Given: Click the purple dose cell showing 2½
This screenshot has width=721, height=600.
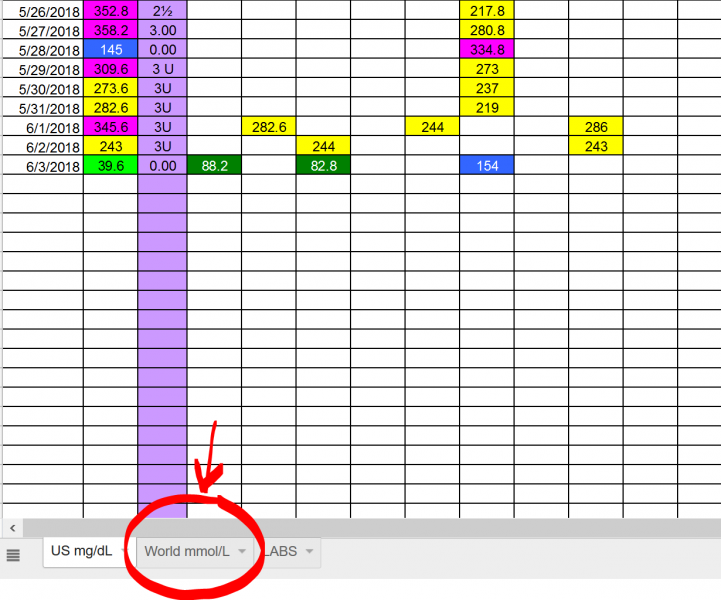Looking at the screenshot, I should pos(161,11).
